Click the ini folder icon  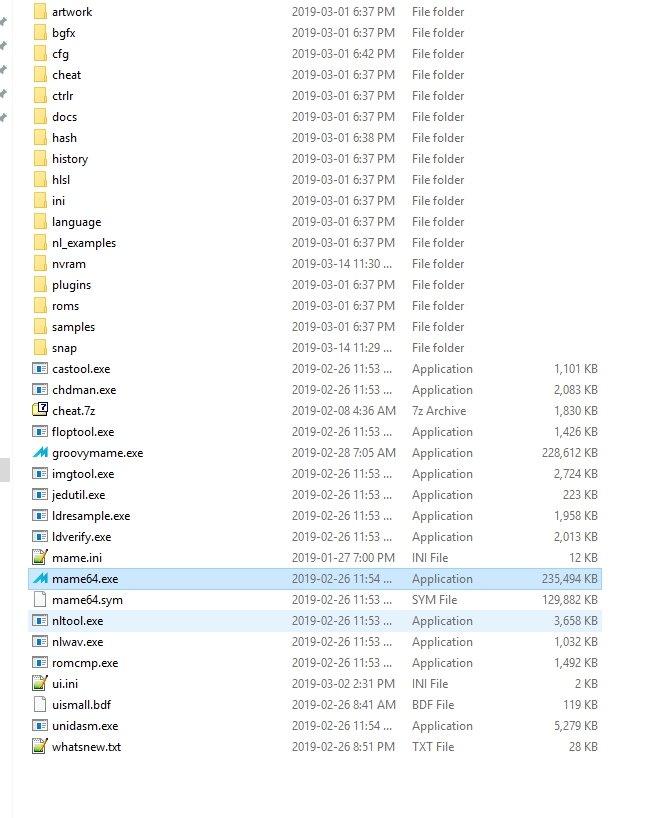tap(40, 200)
